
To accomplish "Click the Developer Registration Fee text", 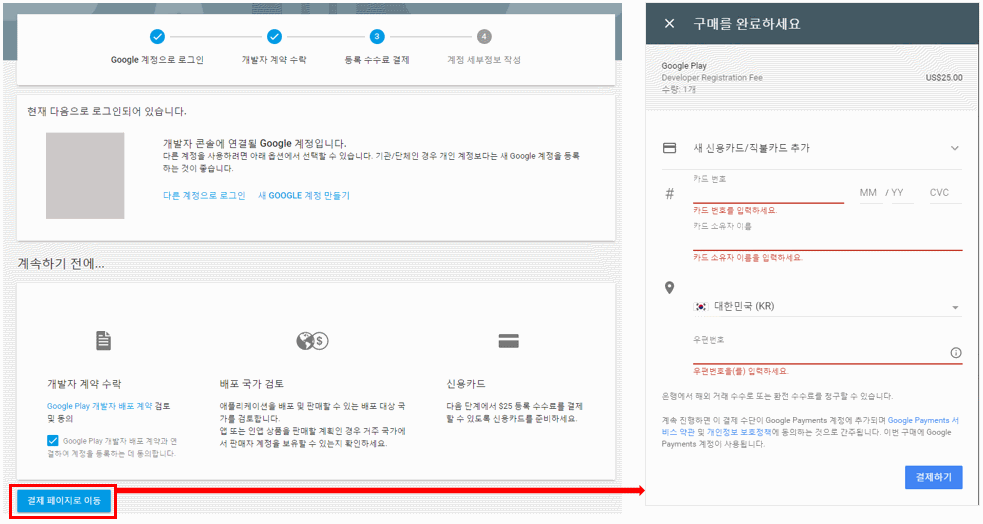I will (x=712, y=78).
